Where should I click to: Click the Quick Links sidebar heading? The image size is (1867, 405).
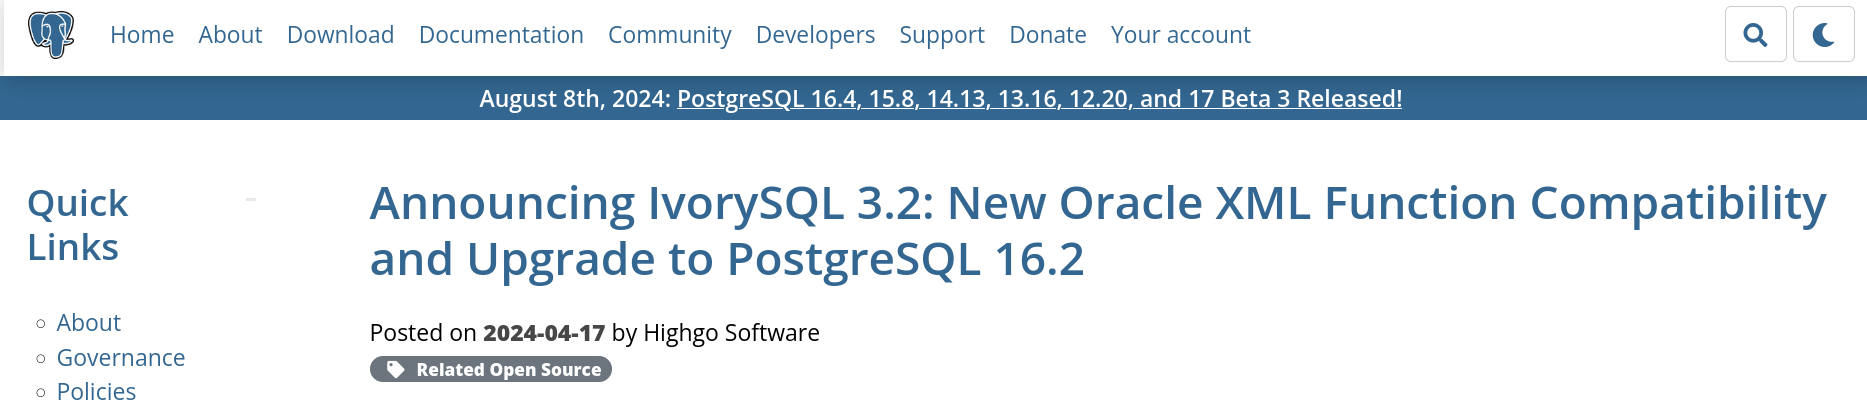[78, 225]
